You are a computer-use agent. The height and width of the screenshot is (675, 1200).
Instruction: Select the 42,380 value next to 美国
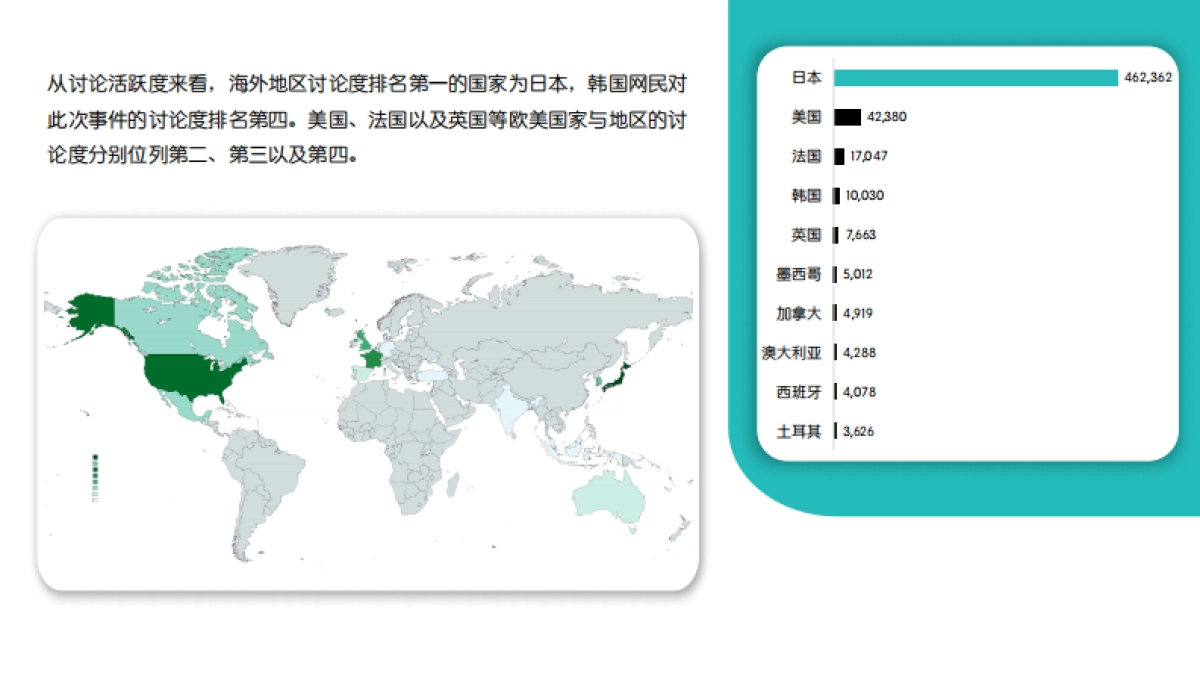884,117
